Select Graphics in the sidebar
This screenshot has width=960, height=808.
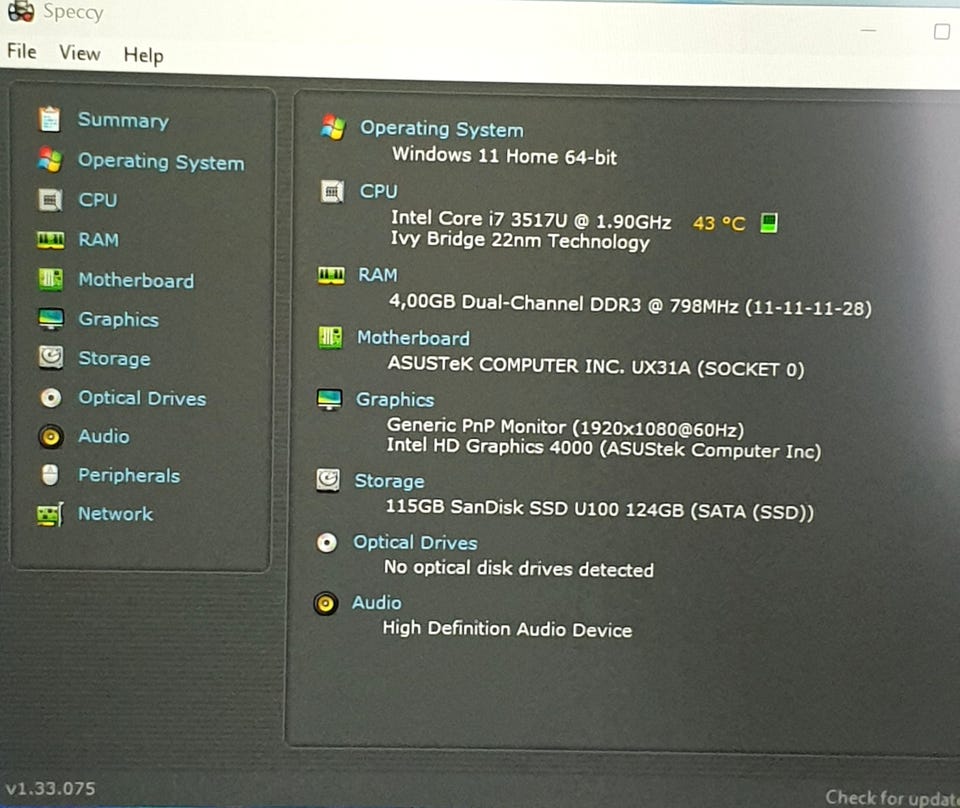pyautogui.click(x=119, y=320)
